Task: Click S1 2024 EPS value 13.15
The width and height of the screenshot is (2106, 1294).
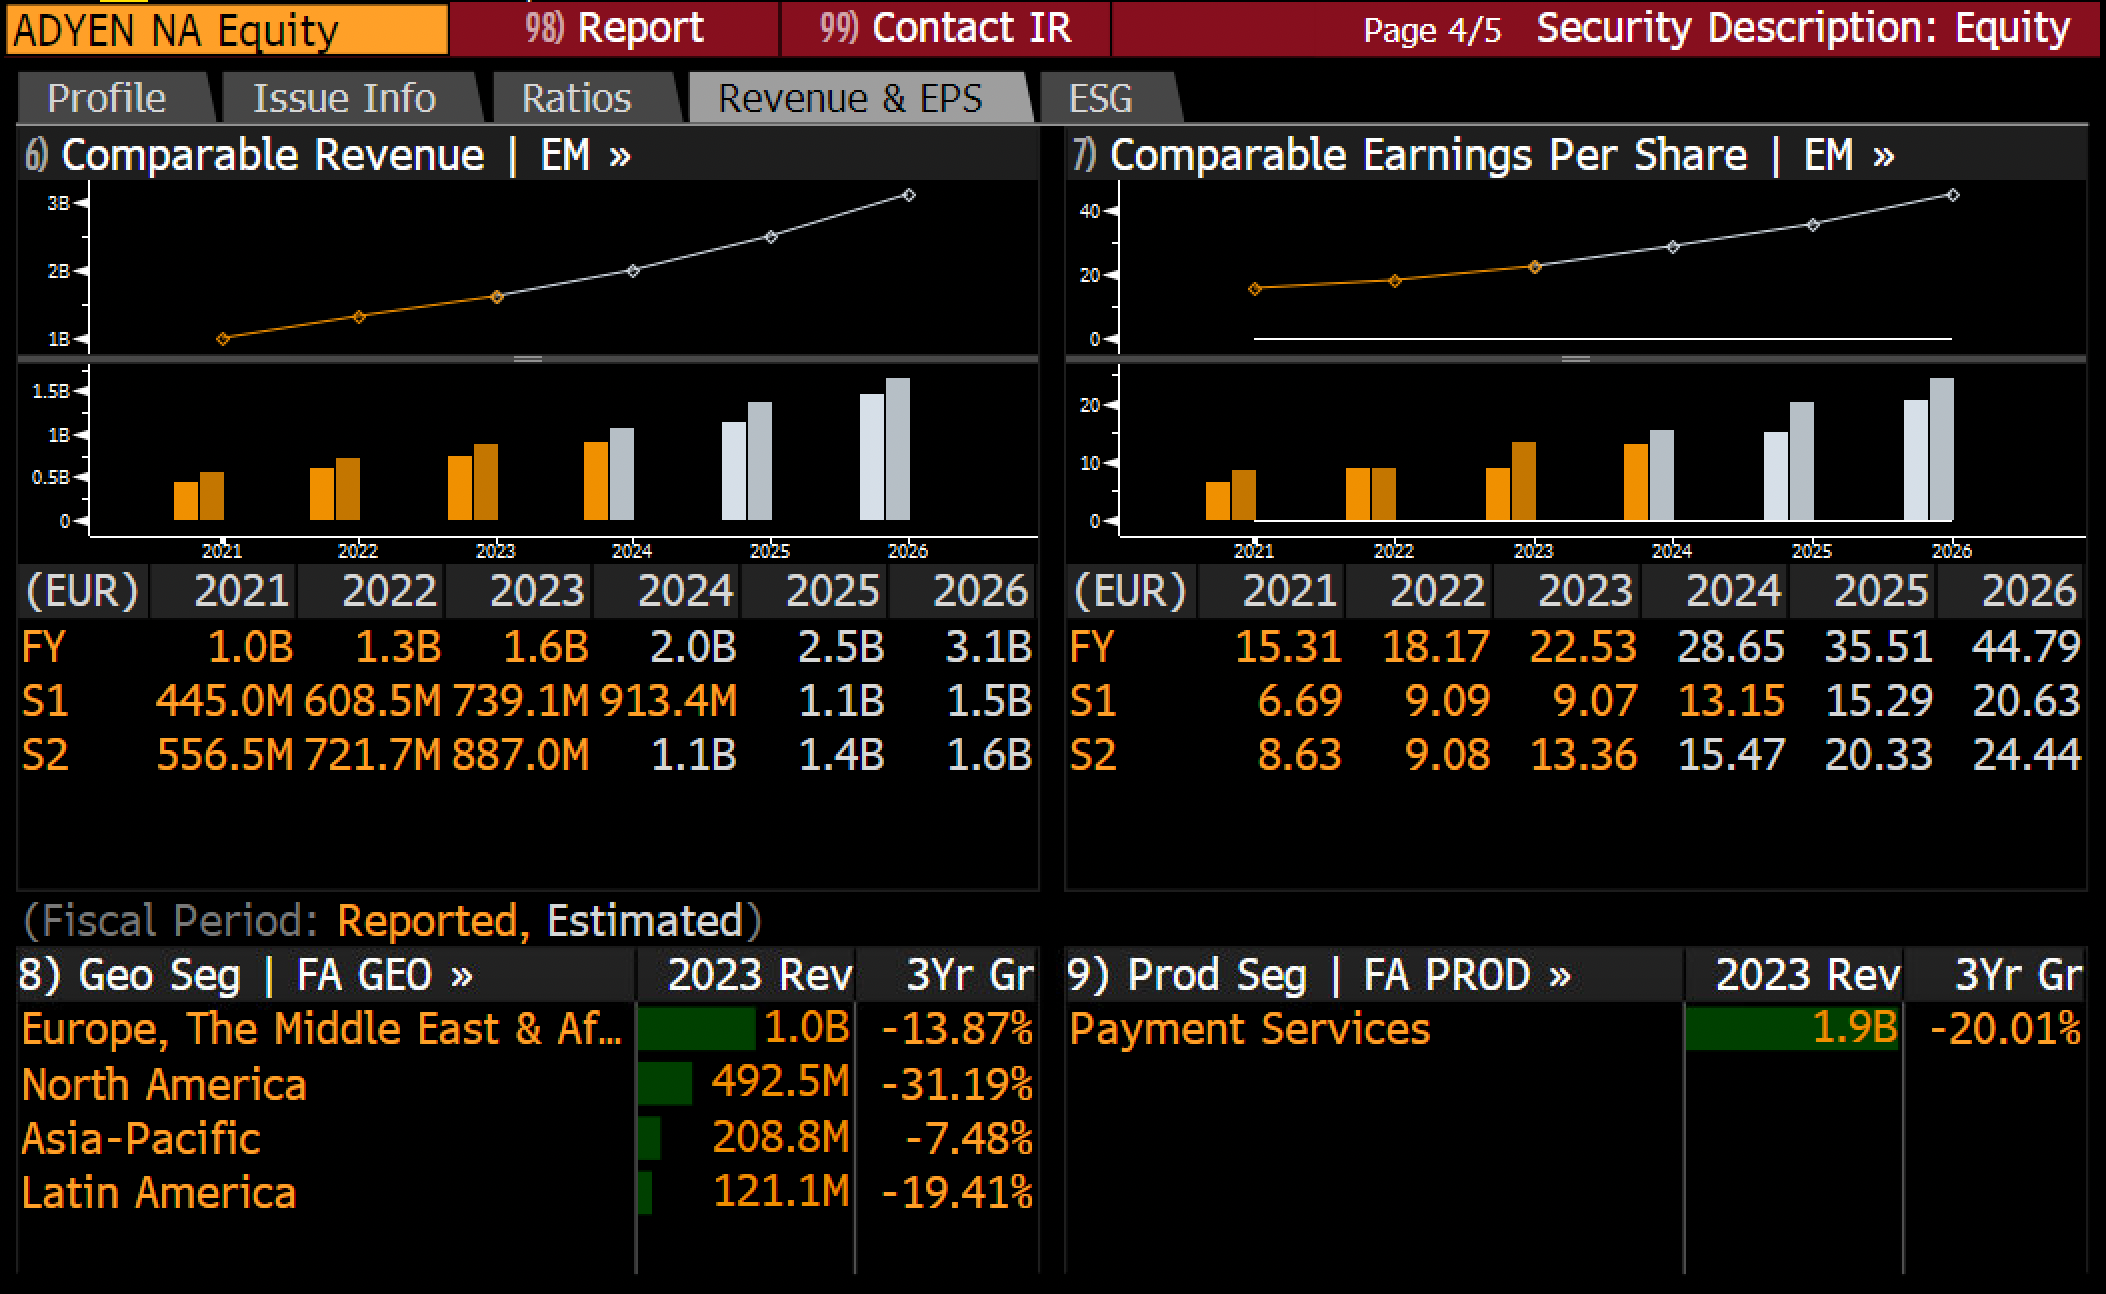Action: 1731,701
